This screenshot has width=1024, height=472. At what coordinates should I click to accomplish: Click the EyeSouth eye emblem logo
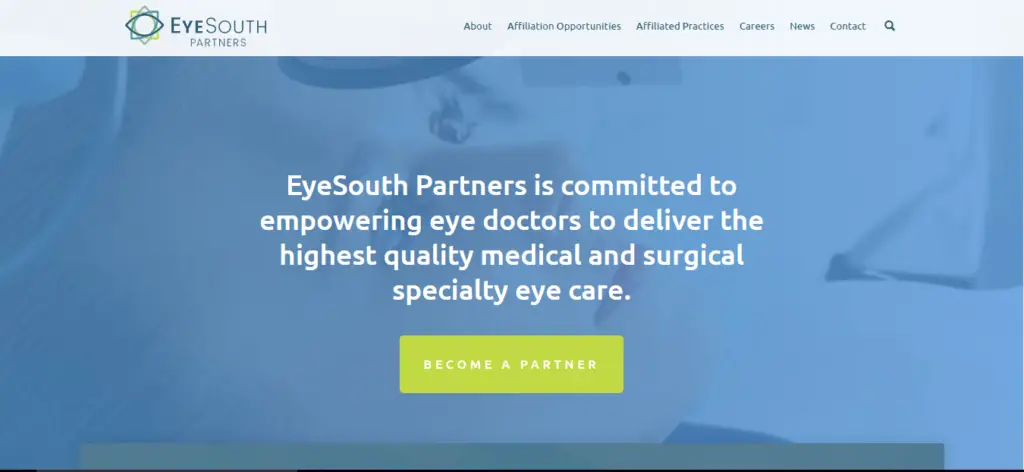click(144, 25)
